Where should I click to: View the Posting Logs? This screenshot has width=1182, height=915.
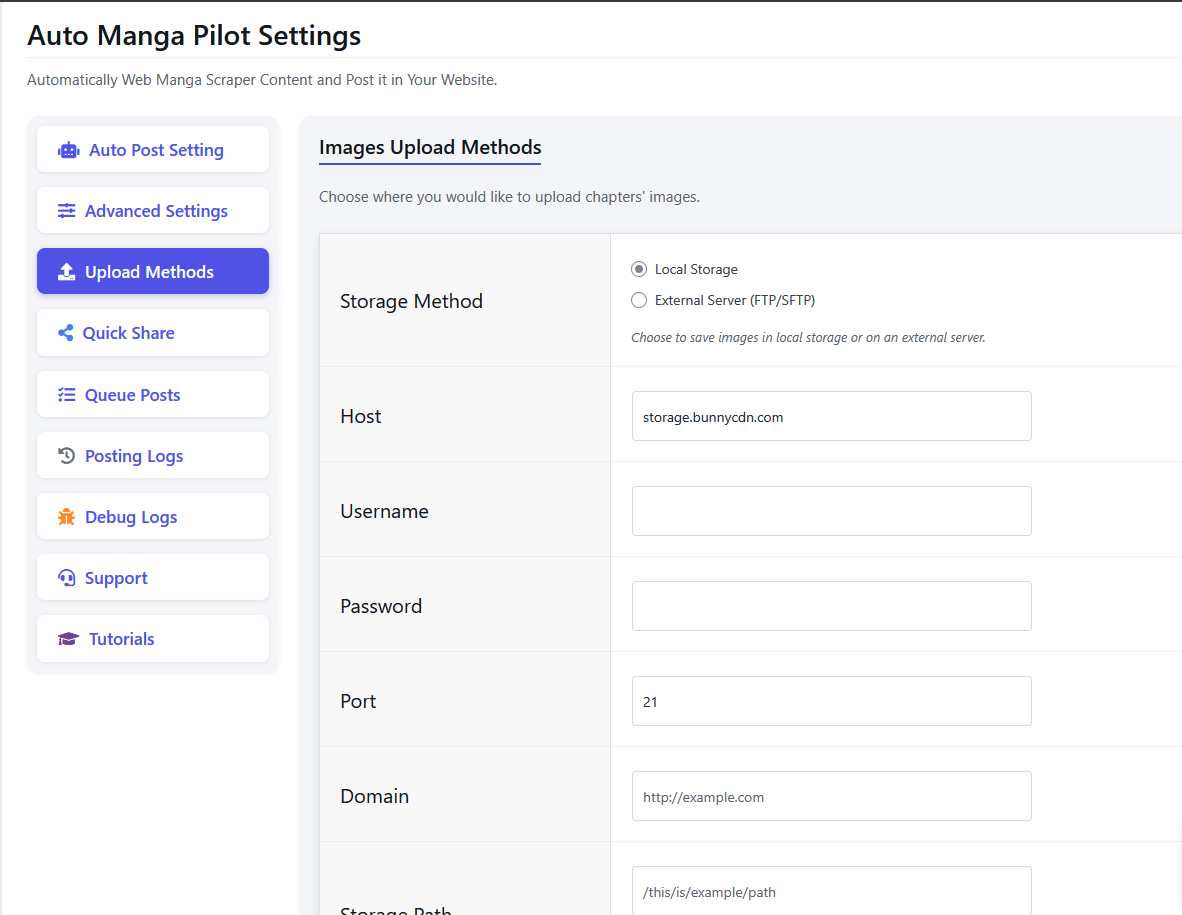coord(152,454)
